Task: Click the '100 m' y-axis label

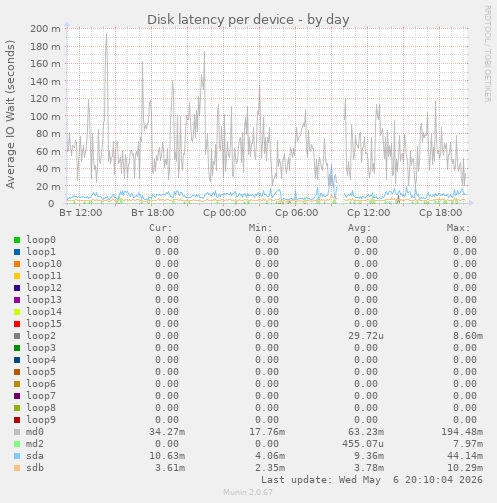Action: point(45,116)
